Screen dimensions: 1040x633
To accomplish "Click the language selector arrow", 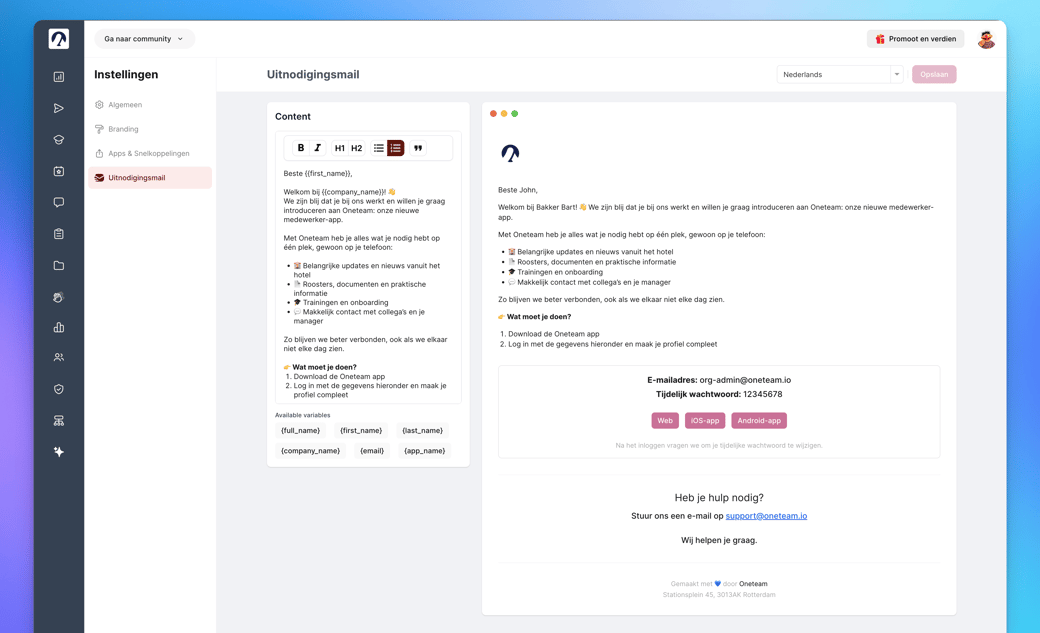I will pyautogui.click(x=897, y=74).
